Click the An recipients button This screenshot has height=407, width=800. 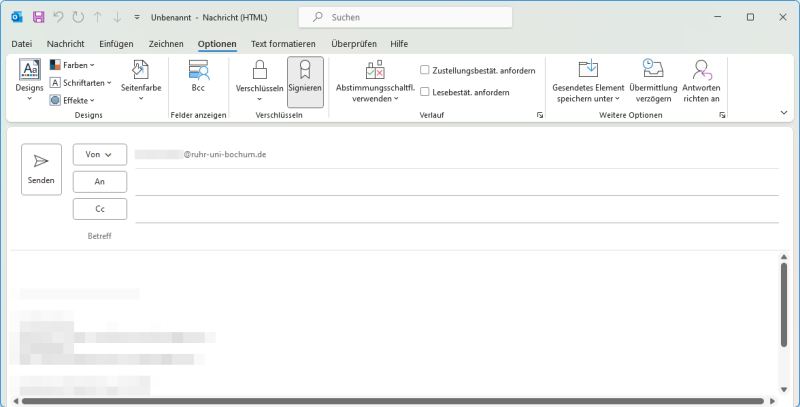[x=99, y=182]
